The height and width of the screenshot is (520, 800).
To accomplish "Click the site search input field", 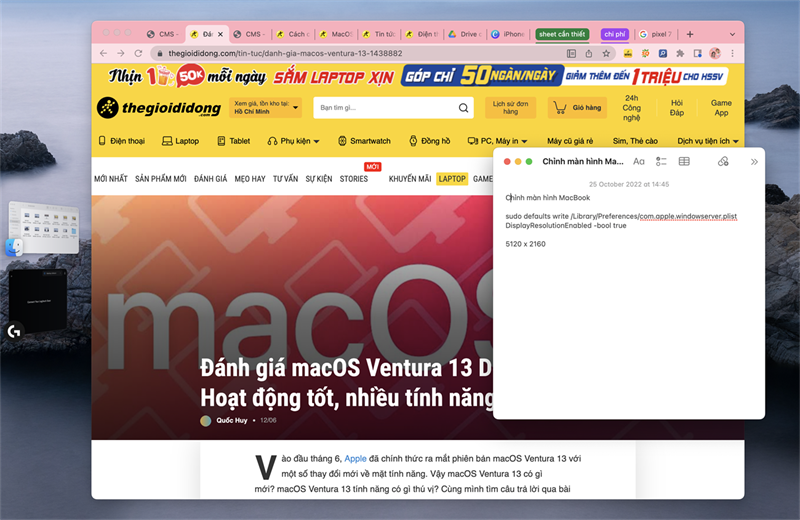I will pyautogui.click(x=386, y=108).
